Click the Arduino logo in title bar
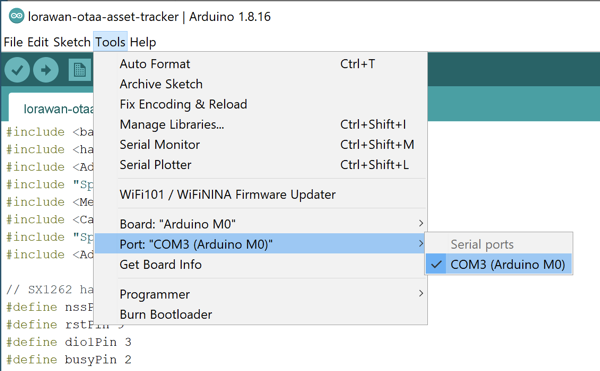 [16, 16]
